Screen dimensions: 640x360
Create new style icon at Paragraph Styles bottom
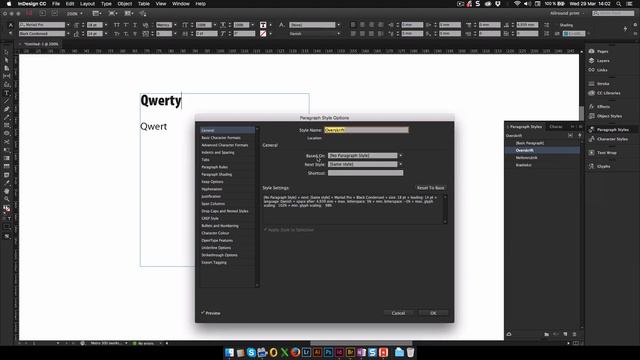(565, 334)
